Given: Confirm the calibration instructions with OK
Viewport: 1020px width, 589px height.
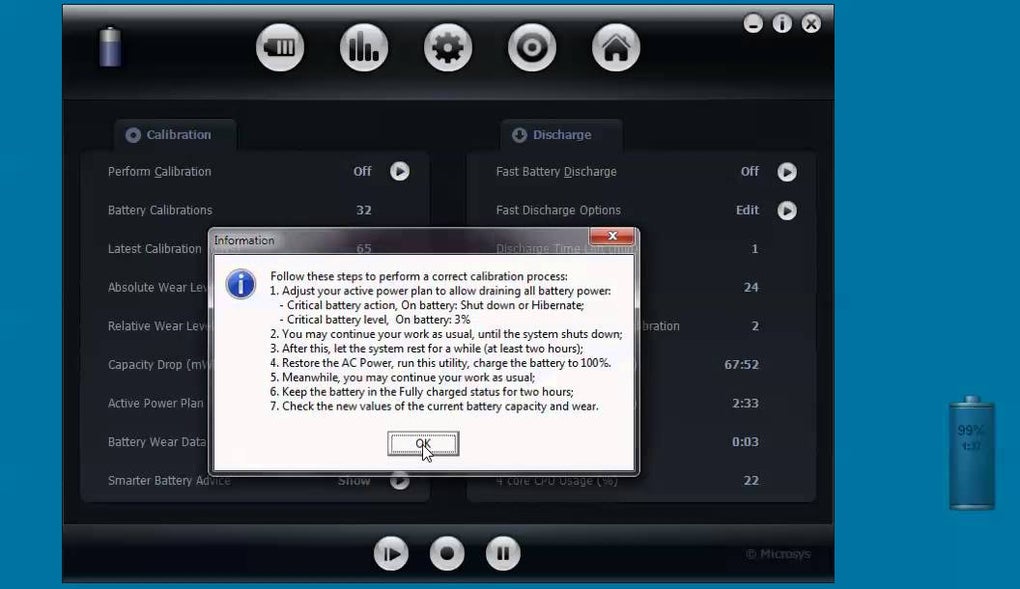Looking at the screenshot, I should coord(421,443).
